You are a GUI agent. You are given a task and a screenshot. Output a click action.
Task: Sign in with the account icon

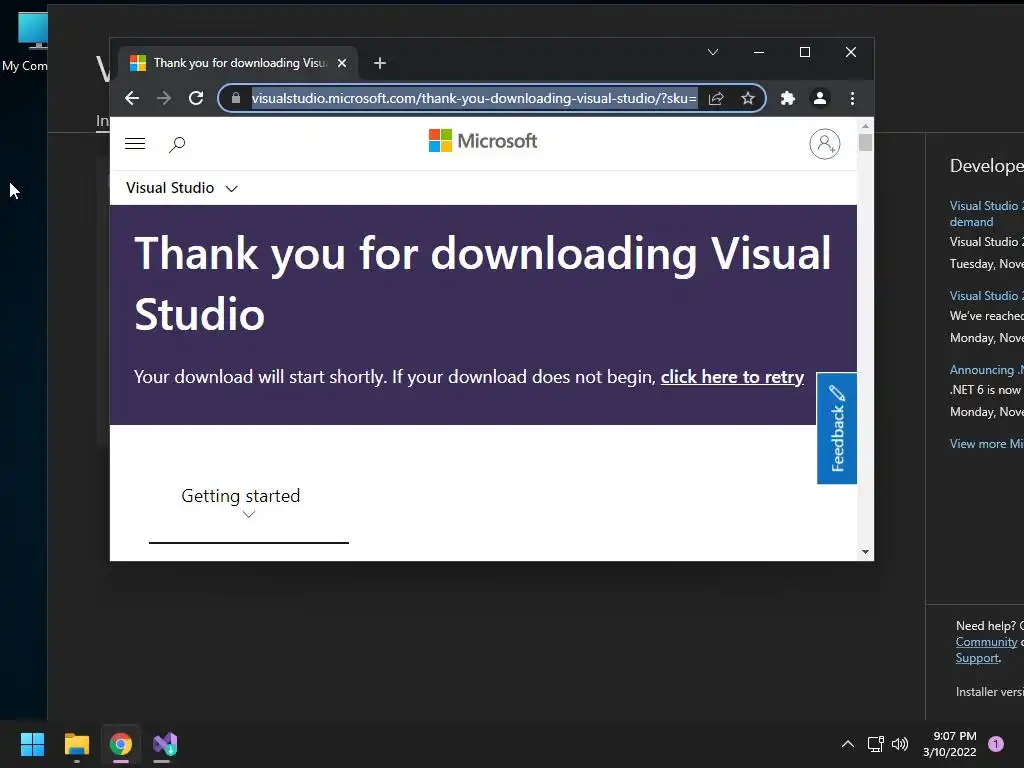(825, 144)
